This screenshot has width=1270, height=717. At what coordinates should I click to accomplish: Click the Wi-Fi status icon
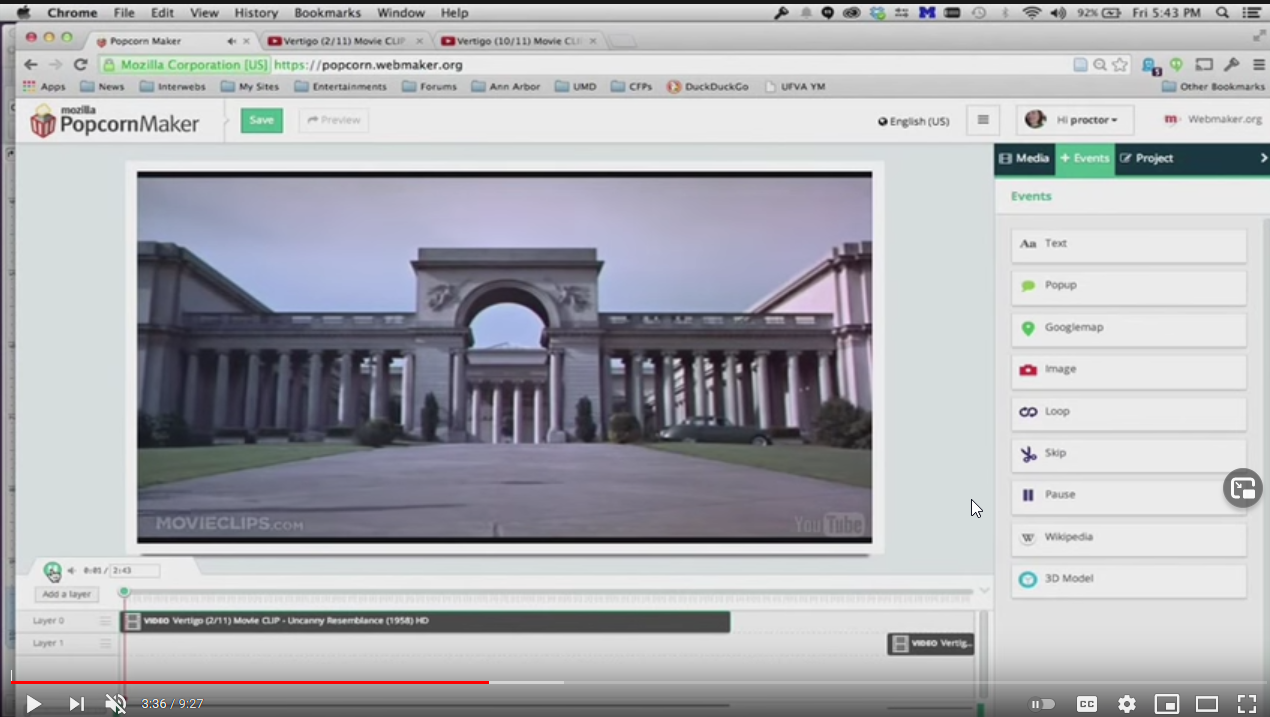pyautogui.click(x=1032, y=13)
